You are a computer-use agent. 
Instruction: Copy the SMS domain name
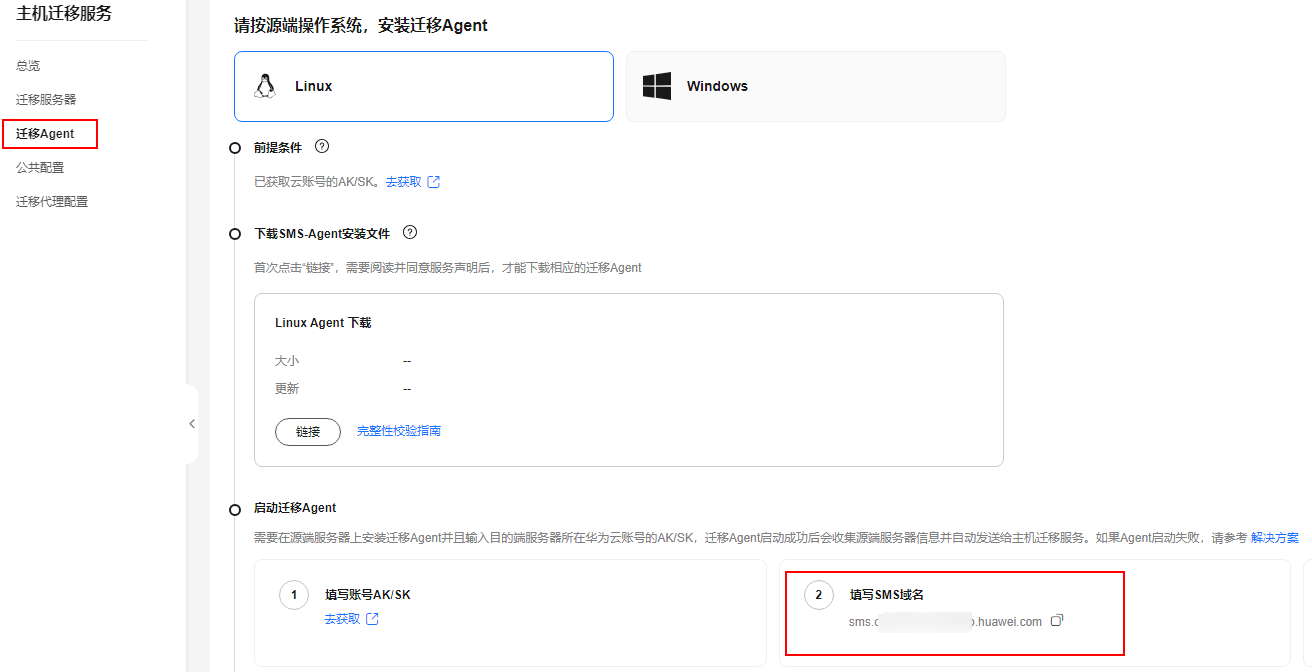pyautogui.click(x=1057, y=621)
